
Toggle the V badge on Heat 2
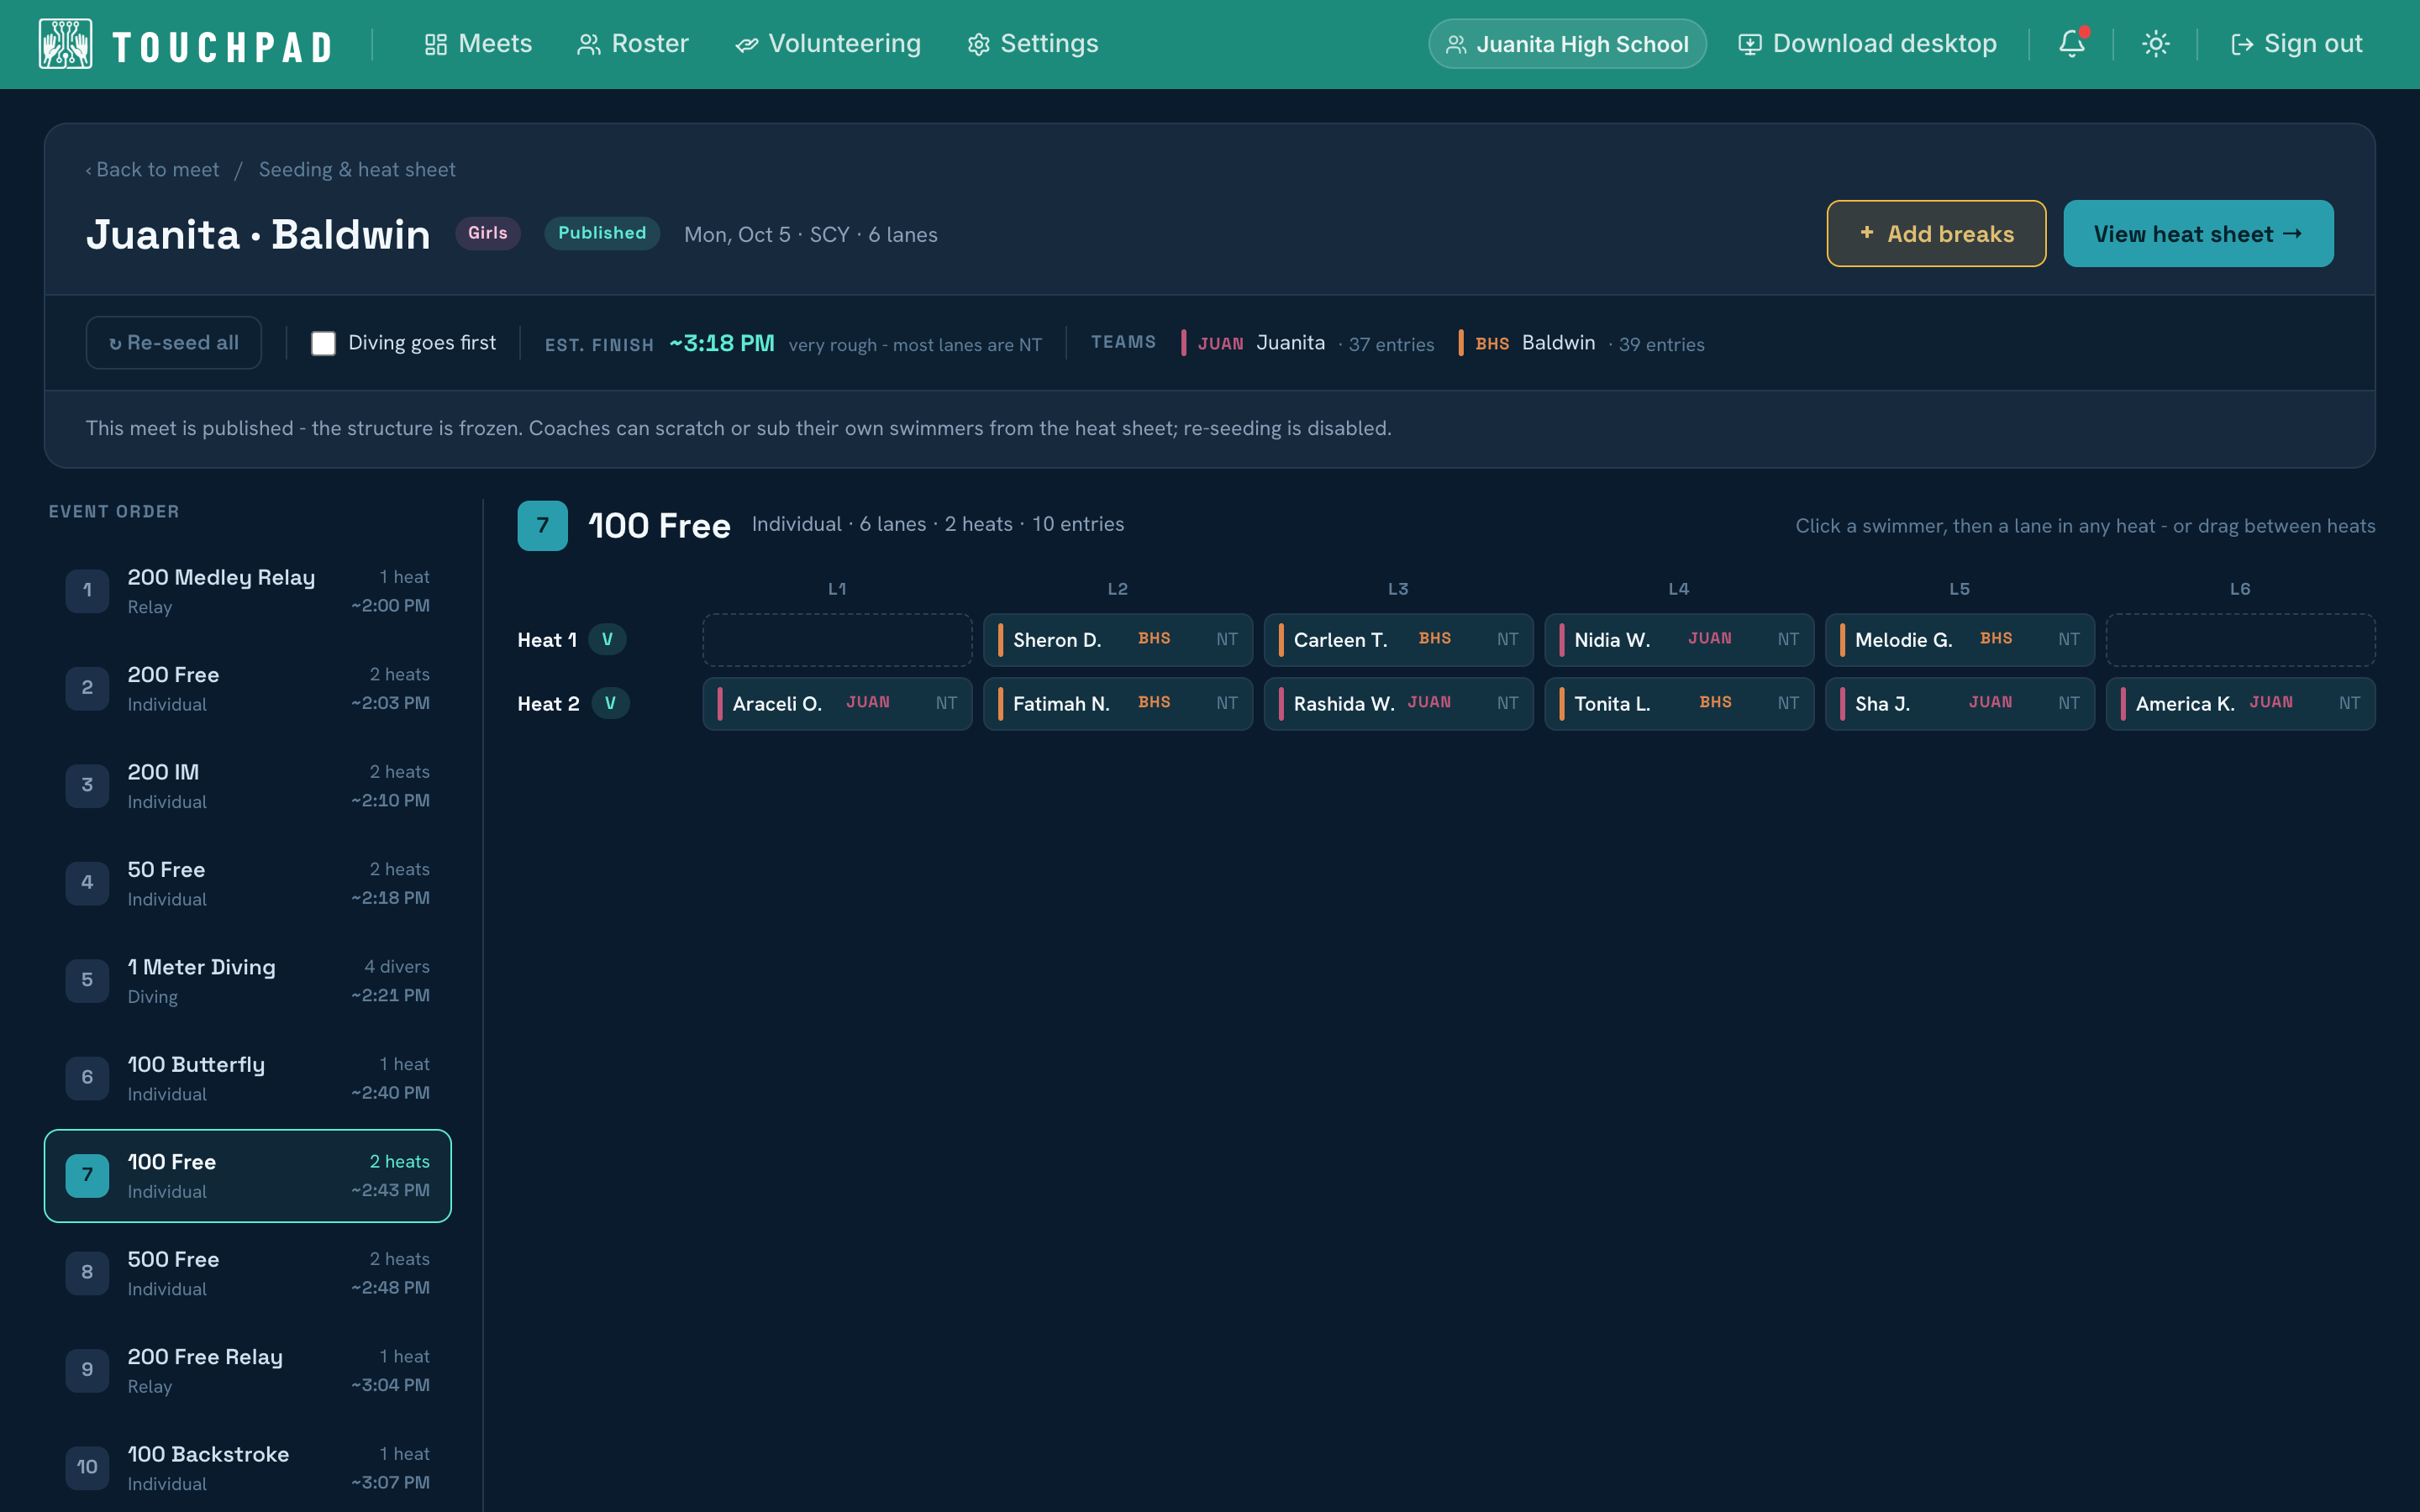(x=610, y=704)
